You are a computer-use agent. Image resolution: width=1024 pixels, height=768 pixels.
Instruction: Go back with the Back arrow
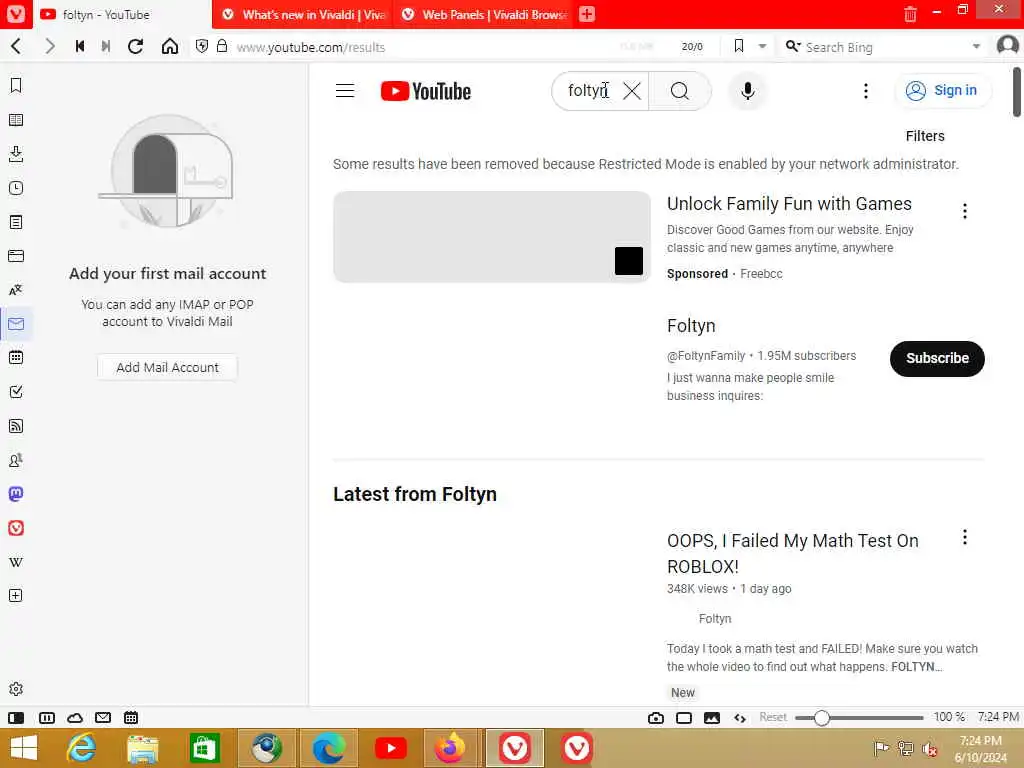click(17, 46)
